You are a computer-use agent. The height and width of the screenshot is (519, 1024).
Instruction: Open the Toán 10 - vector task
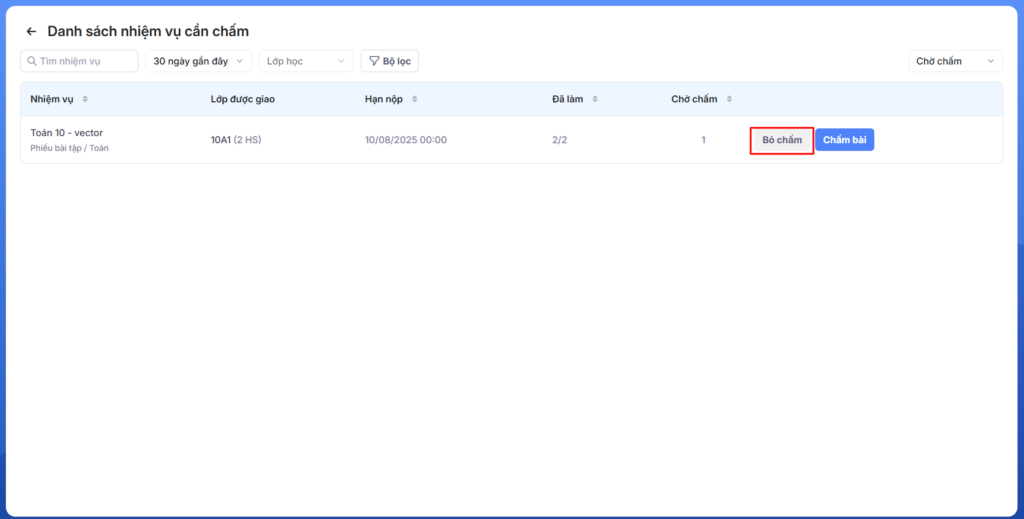67,132
